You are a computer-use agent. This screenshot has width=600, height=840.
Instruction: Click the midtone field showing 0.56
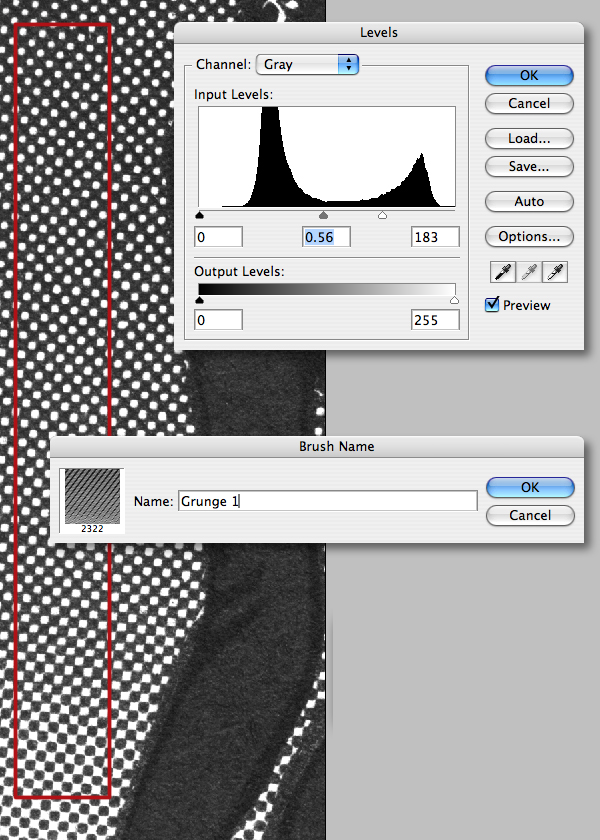click(x=326, y=237)
